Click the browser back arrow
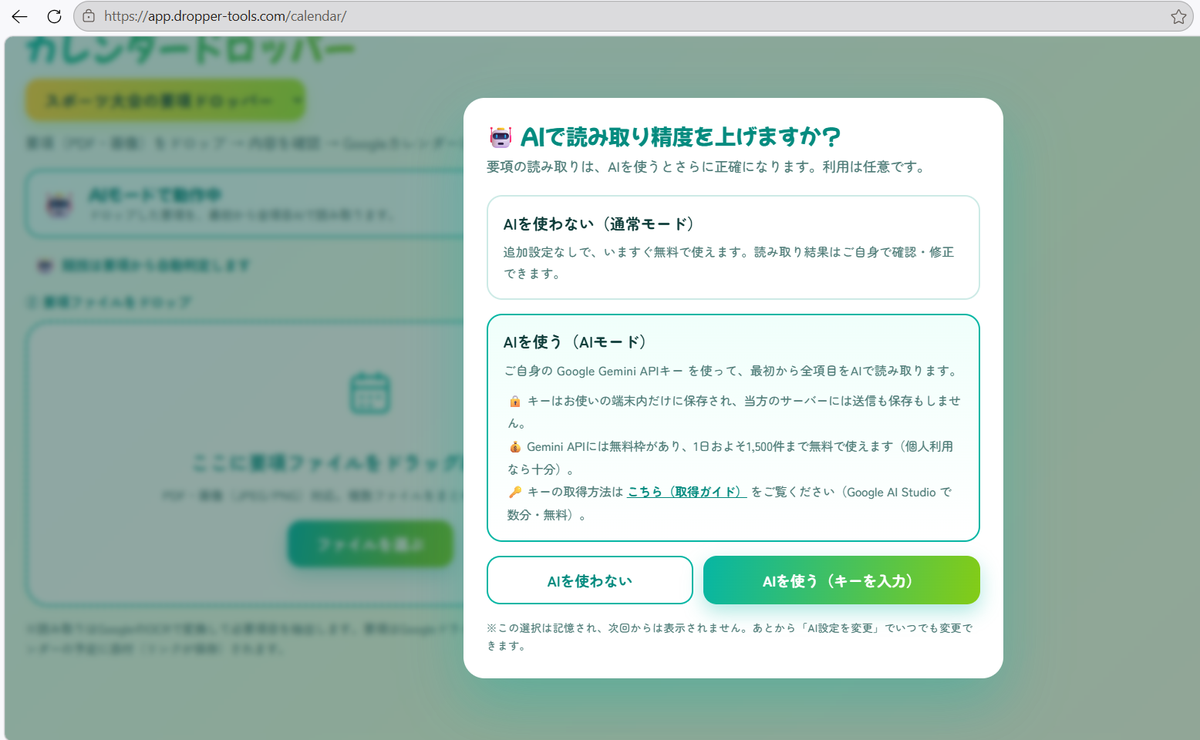Image resolution: width=1200 pixels, height=740 pixels. [19, 16]
